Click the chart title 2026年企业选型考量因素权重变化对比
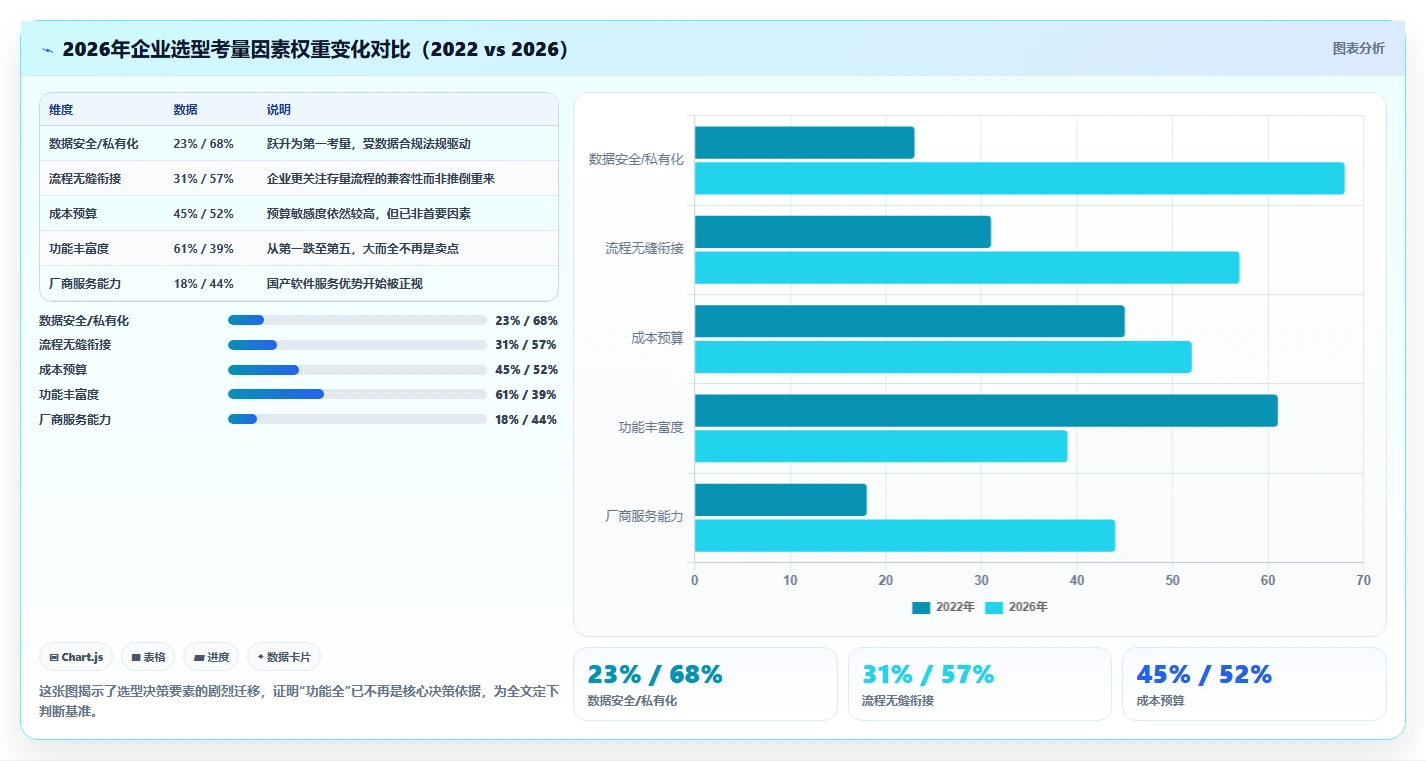This screenshot has width=1426, height=761. click(315, 50)
